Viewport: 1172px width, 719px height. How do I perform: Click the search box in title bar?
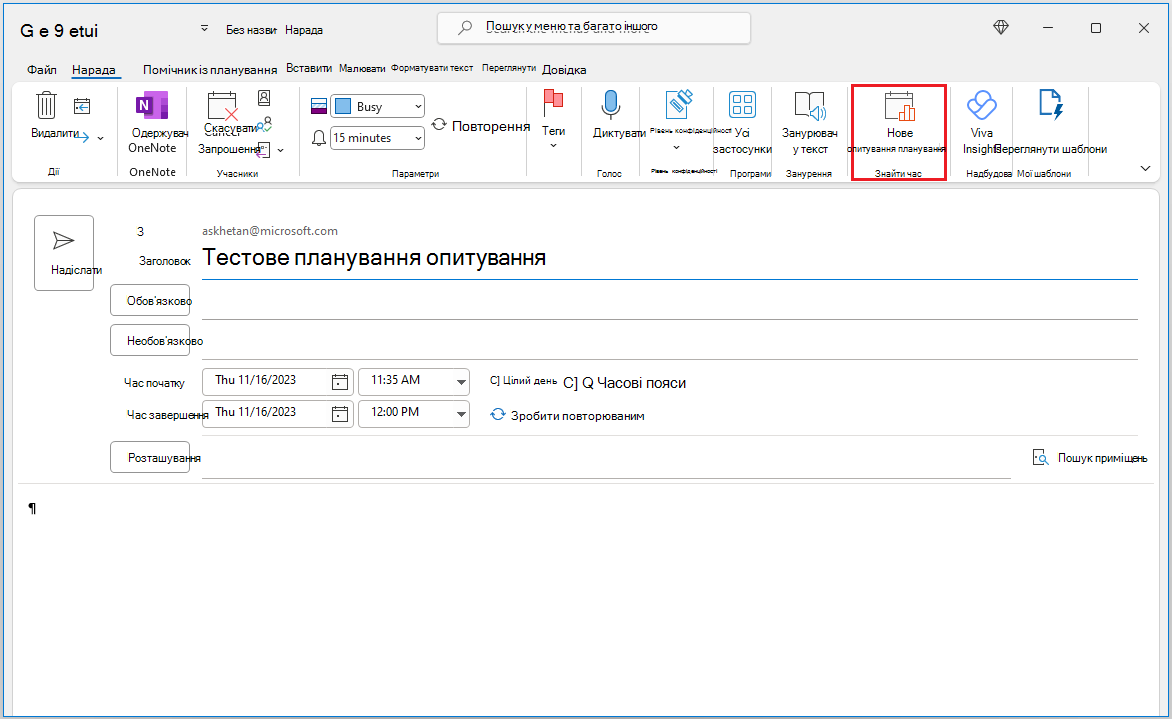point(593,28)
